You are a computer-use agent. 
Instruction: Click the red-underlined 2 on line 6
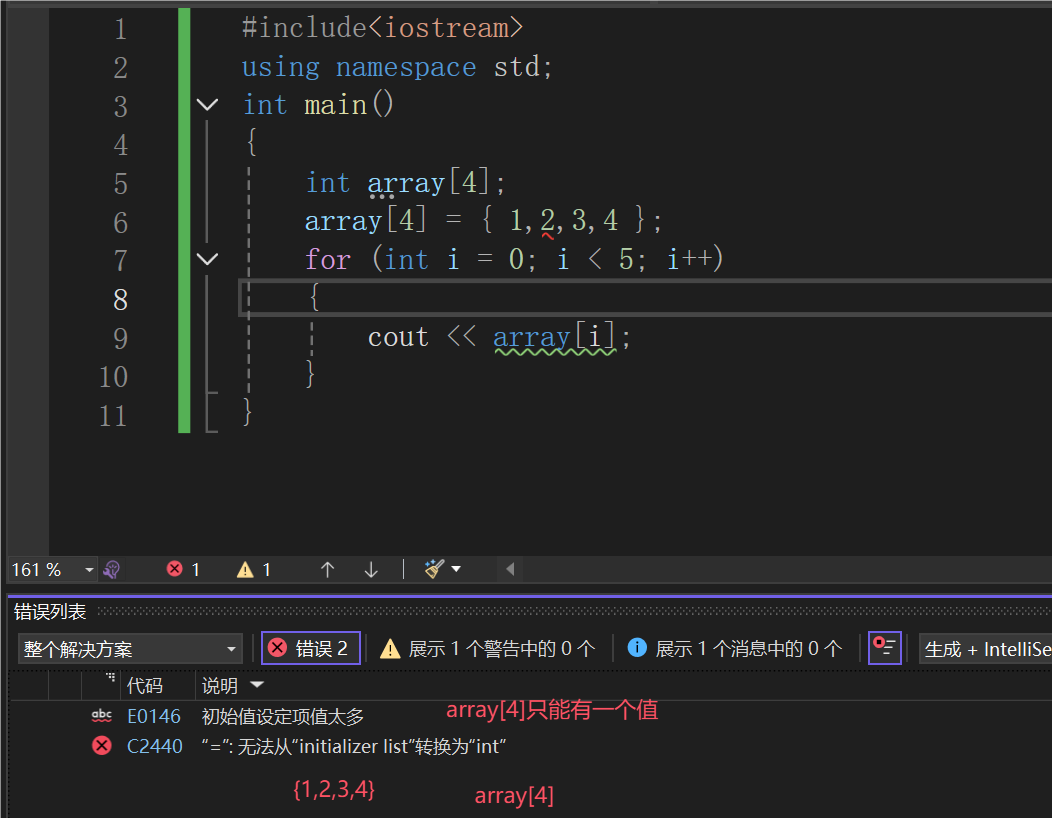(x=547, y=221)
